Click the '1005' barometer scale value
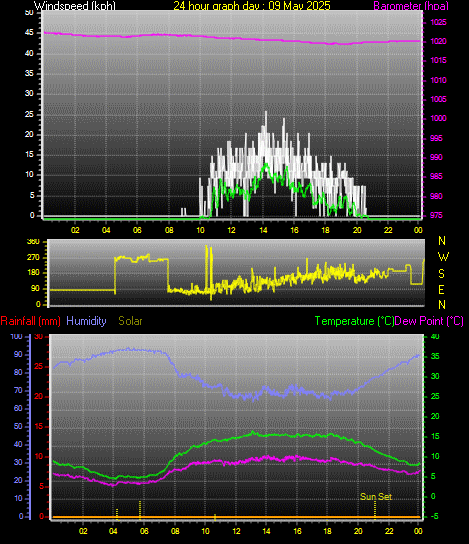 [438, 99]
